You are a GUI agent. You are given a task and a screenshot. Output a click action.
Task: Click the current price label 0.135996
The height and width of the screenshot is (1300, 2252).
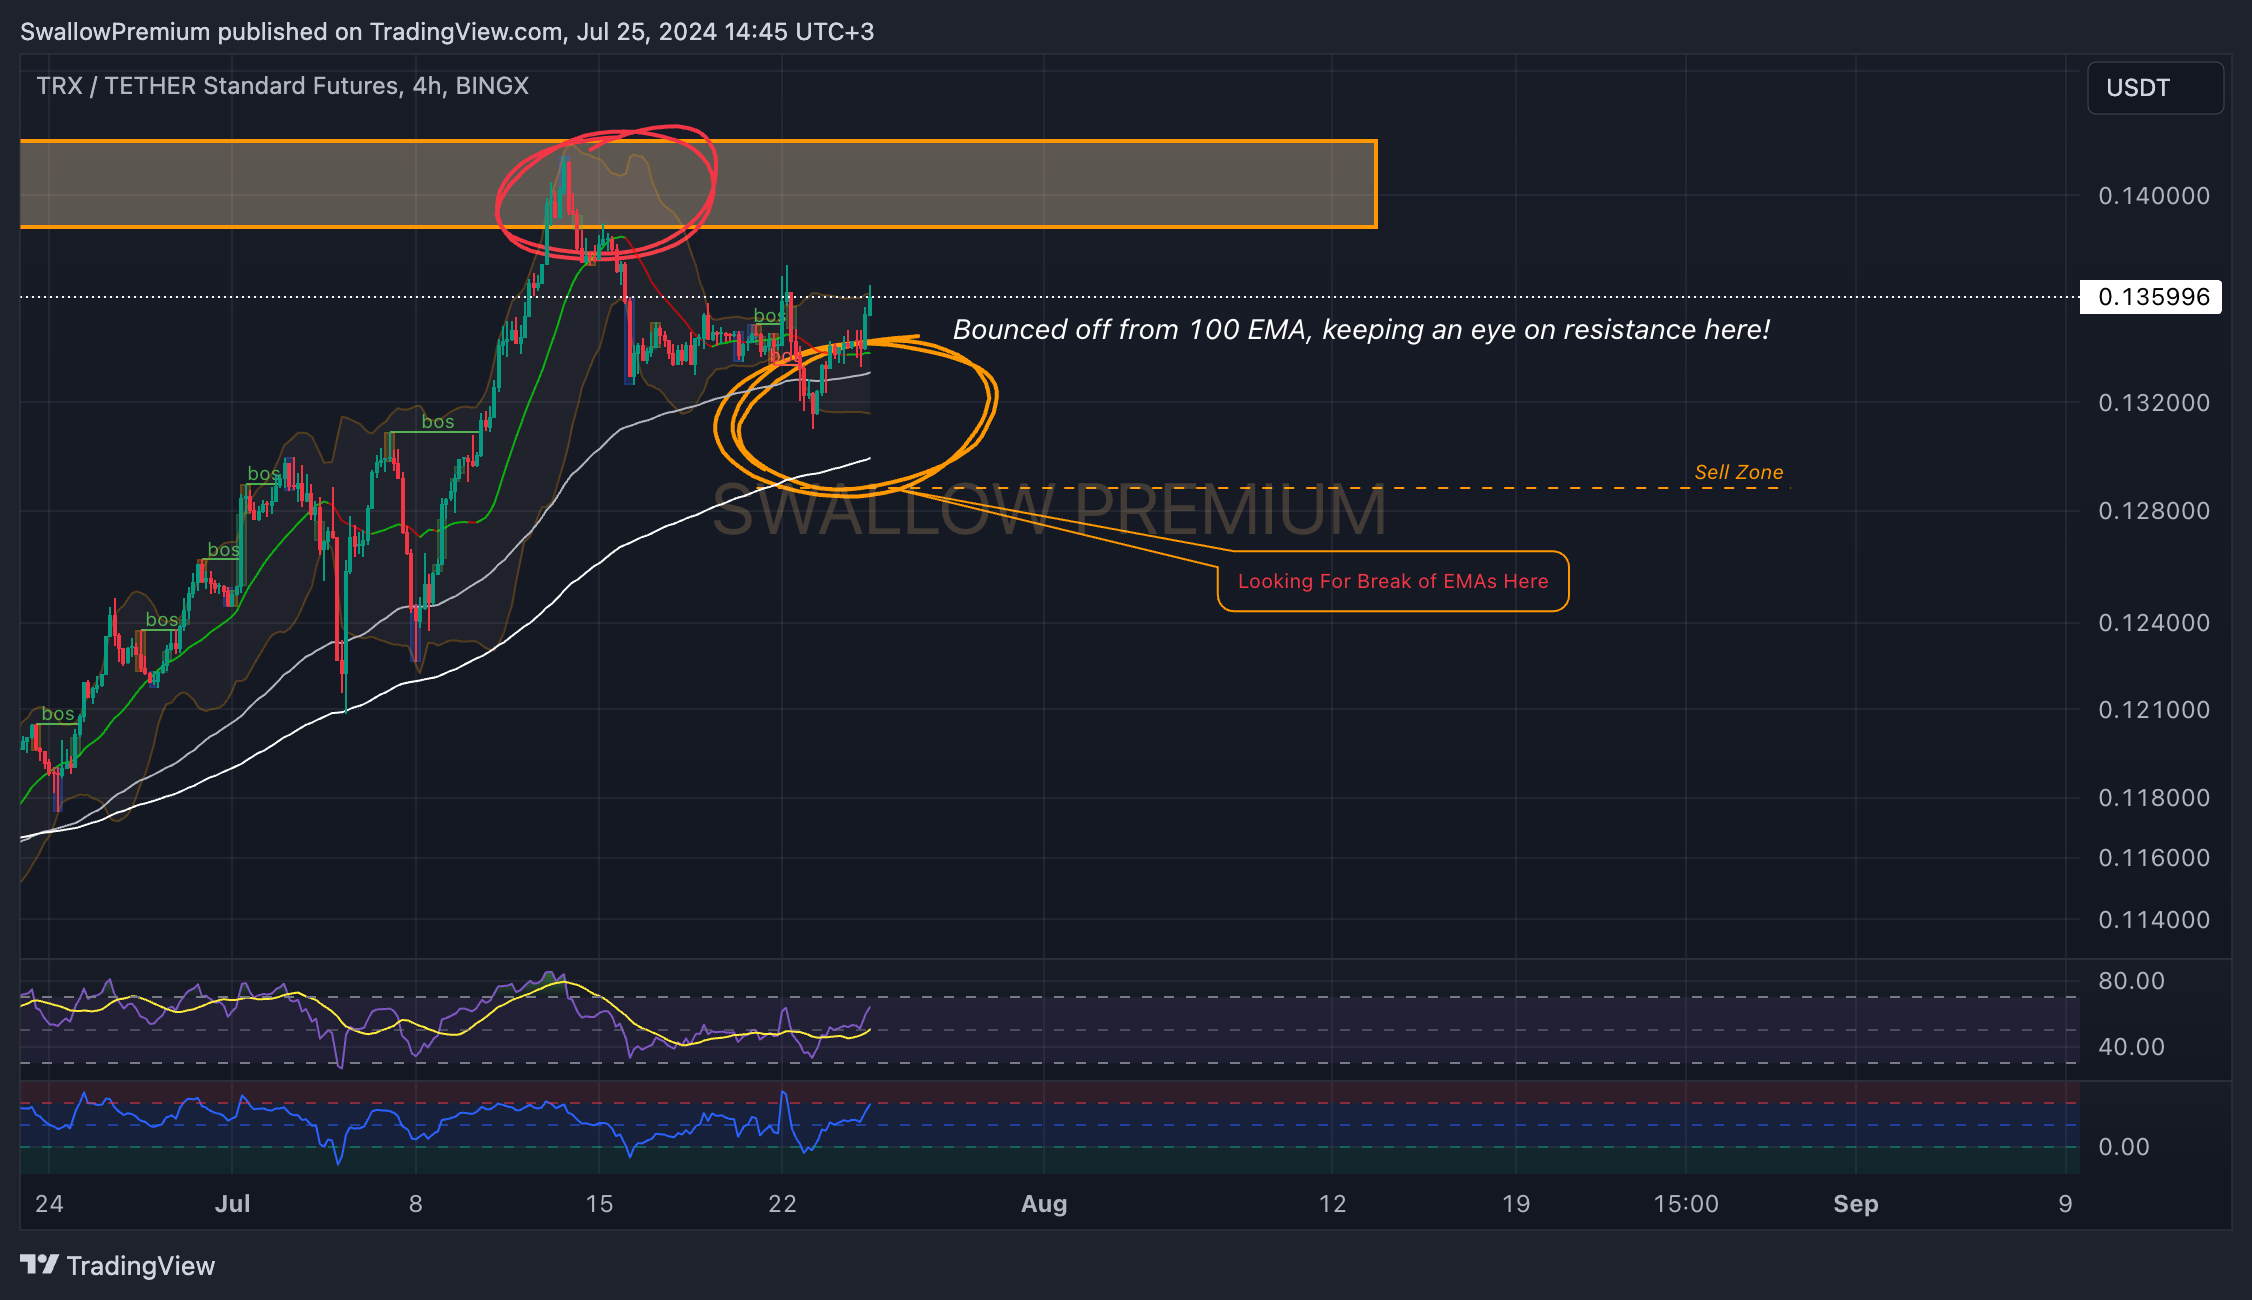coord(2151,297)
